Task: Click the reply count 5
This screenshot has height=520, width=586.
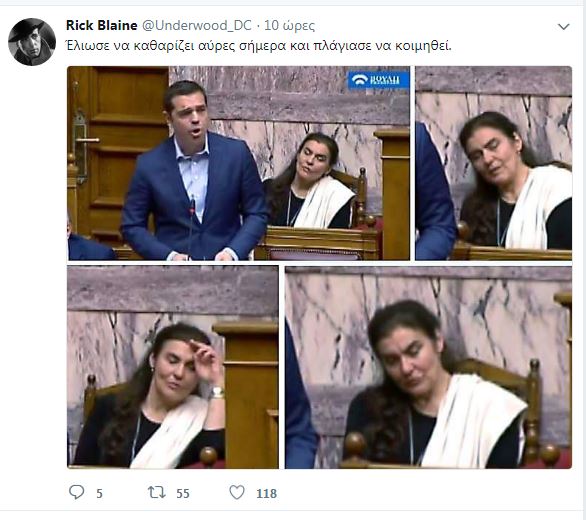Action: pyautogui.click(x=99, y=493)
